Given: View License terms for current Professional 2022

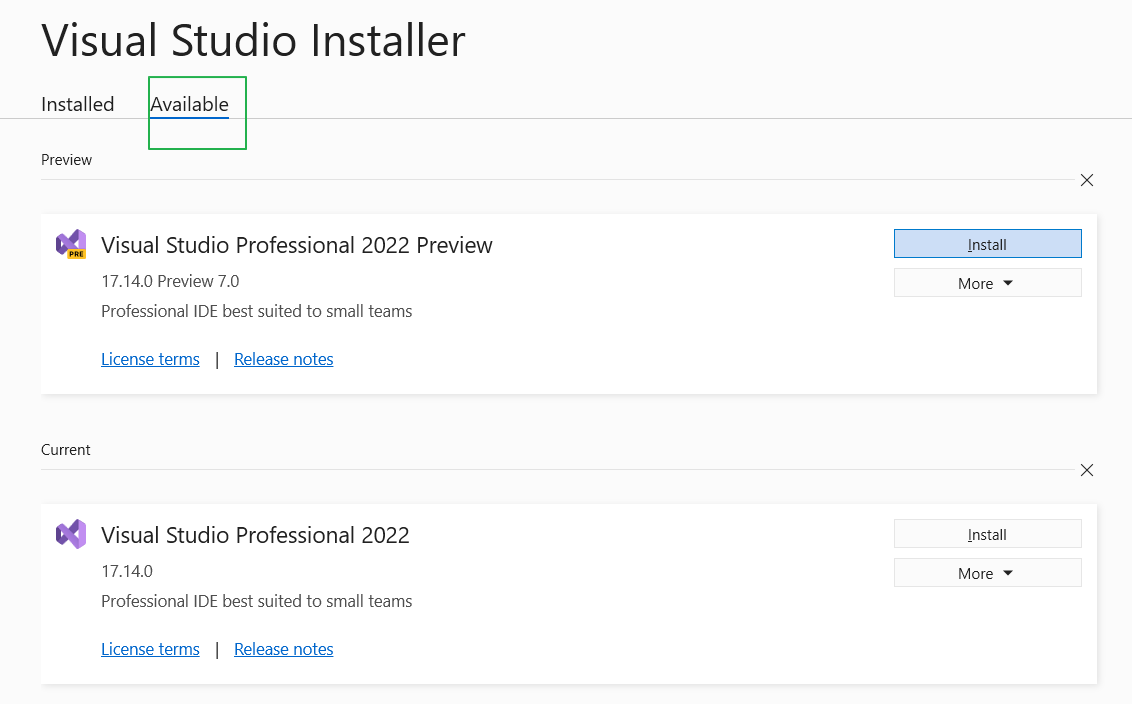Looking at the screenshot, I should [x=150, y=649].
